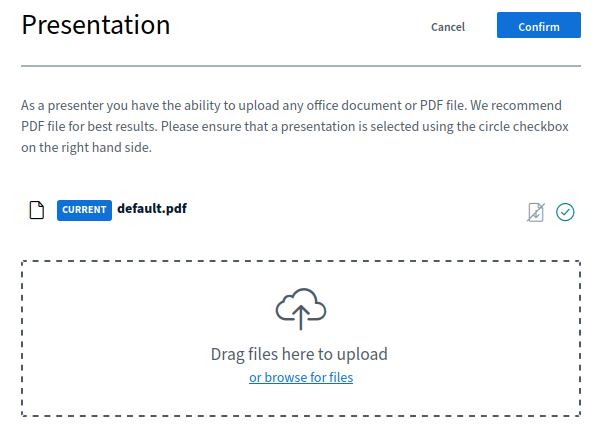The width and height of the screenshot is (601, 440).
Task: Click the word 'upload' in dropzone text
Action: (363, 354)
